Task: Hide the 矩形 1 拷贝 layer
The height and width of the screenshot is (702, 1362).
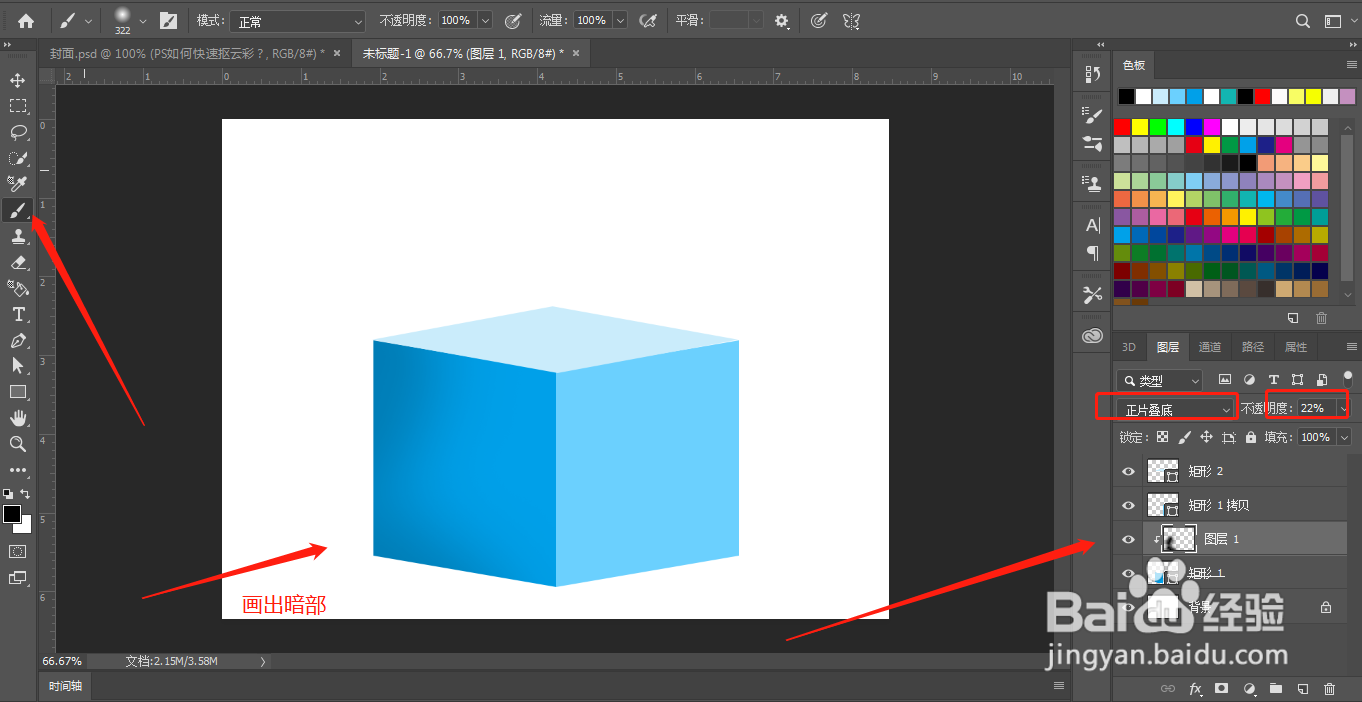Action: pos(1129,505)
